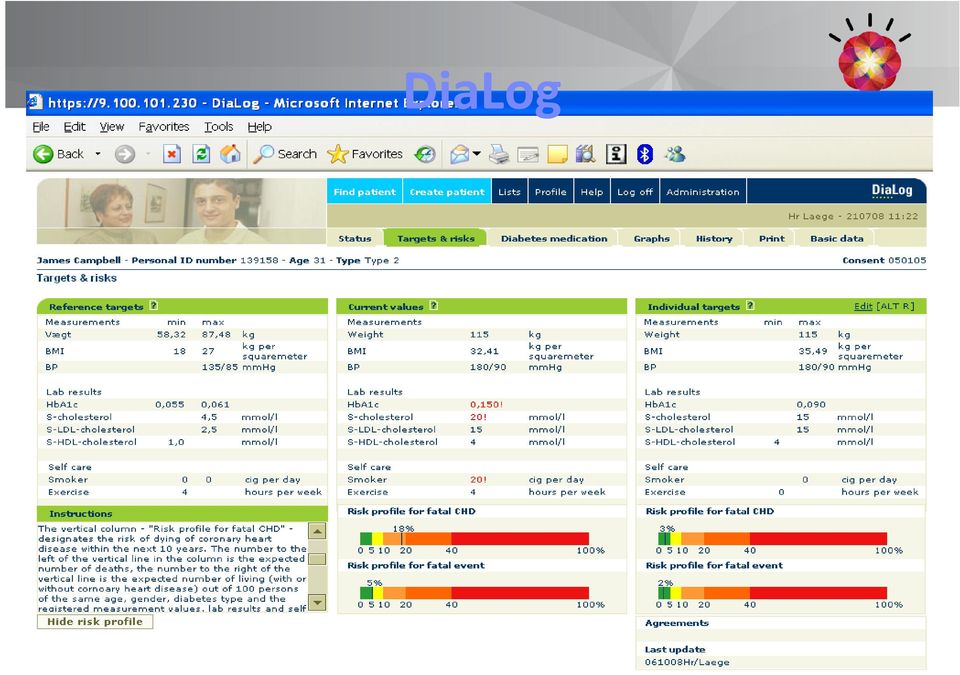Open the History tab of the patient record
The width and height of the screenshot is (960, 675).
coord(714,238)
